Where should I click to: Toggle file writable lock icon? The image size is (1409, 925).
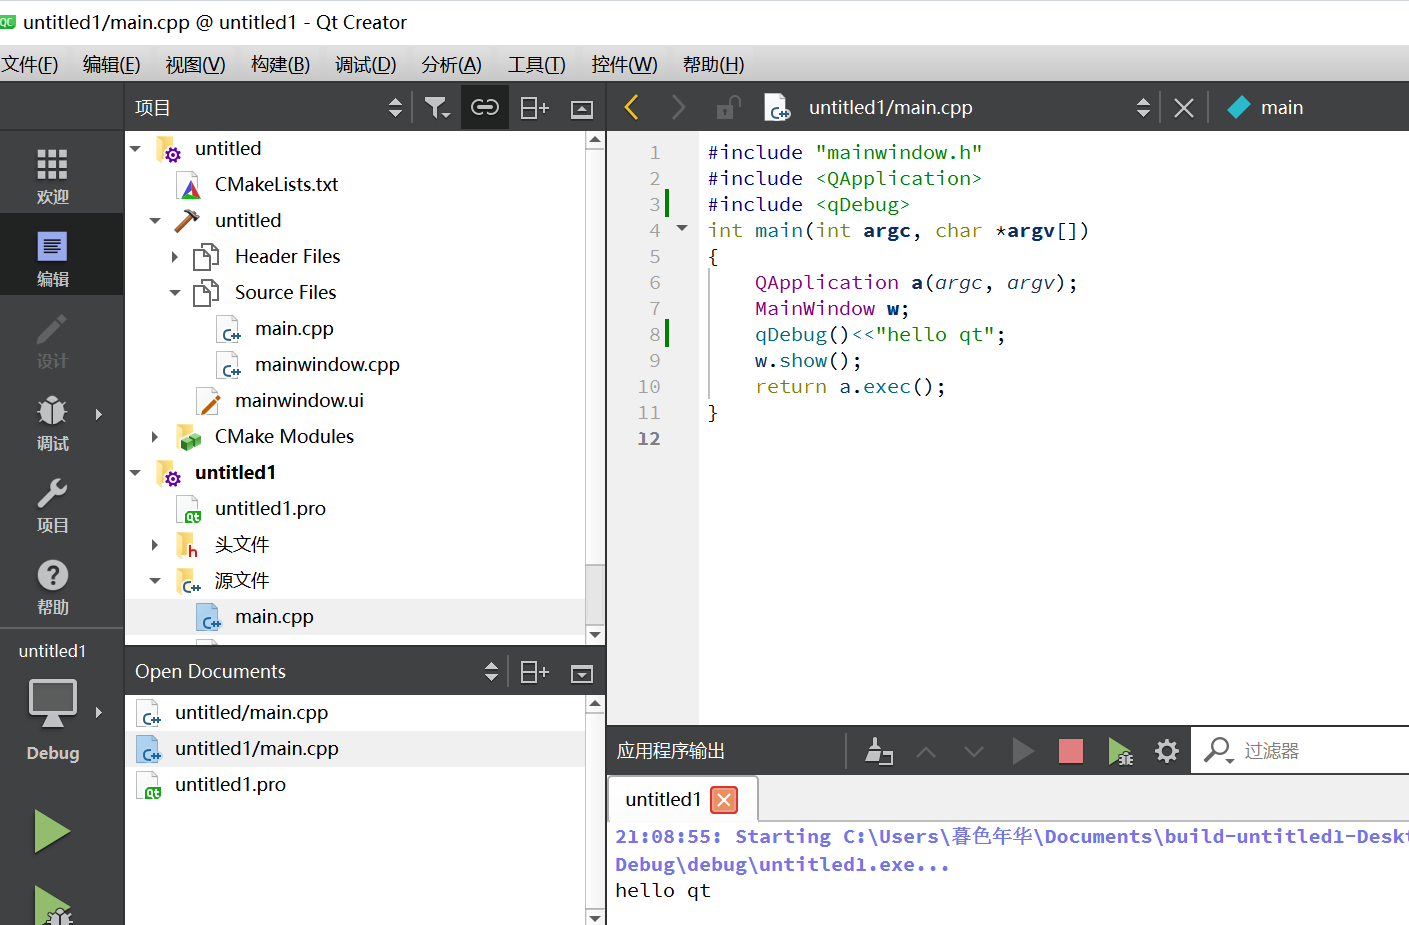[x=729, y=107]
